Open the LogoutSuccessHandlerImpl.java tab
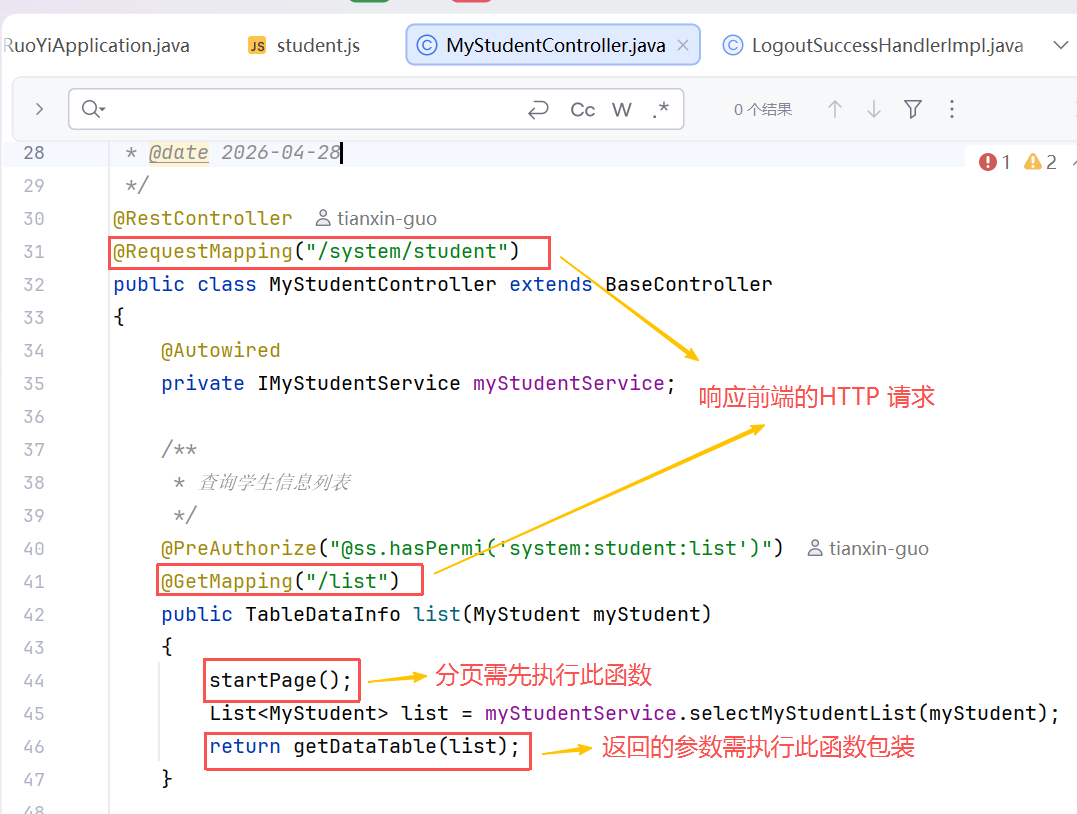 pos(873,45)
